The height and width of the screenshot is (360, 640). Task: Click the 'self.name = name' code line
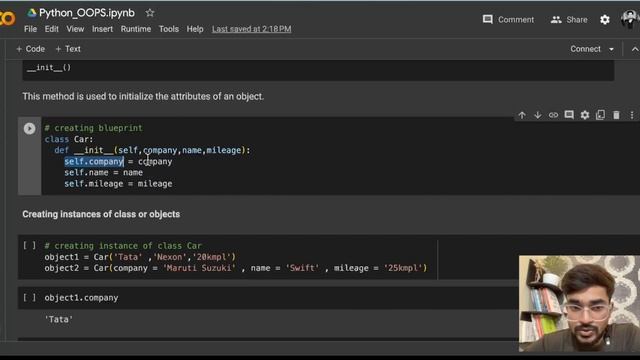(104, 173)
